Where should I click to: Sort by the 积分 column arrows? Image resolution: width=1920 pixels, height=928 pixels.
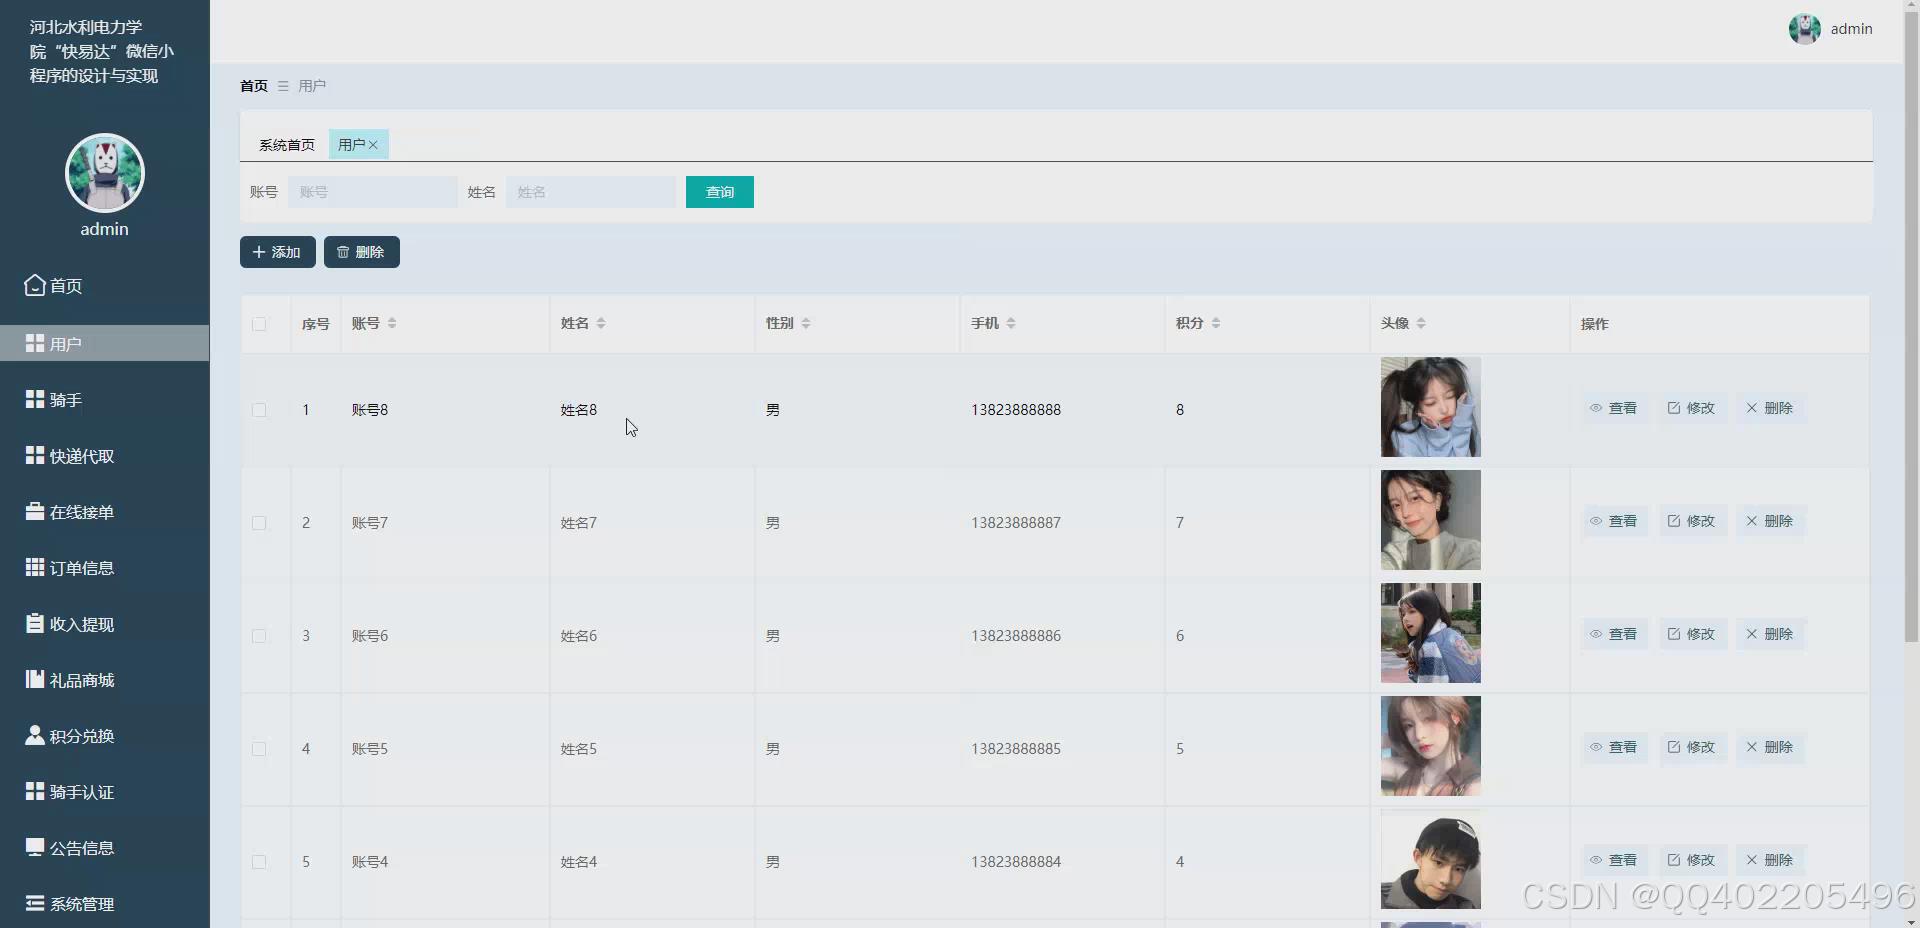[x=1216, y=323]
